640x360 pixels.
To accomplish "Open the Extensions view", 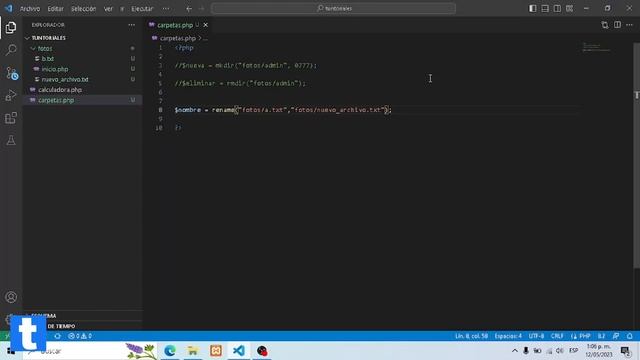I will pyautogui.click(x=11, y=118).
